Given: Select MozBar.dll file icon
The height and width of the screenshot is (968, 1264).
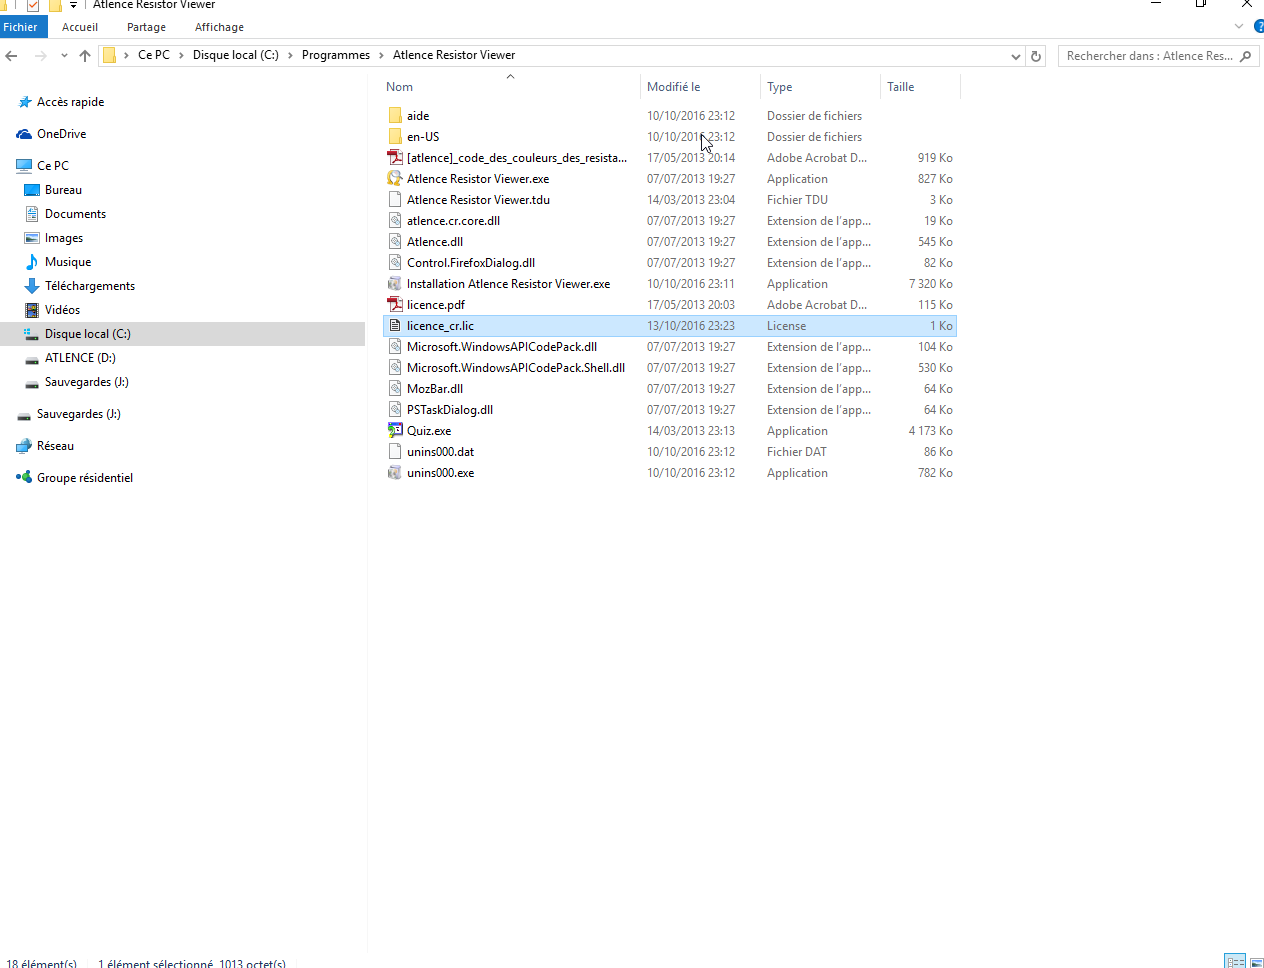Looking at the screenshot, I should tap(395, 389).
